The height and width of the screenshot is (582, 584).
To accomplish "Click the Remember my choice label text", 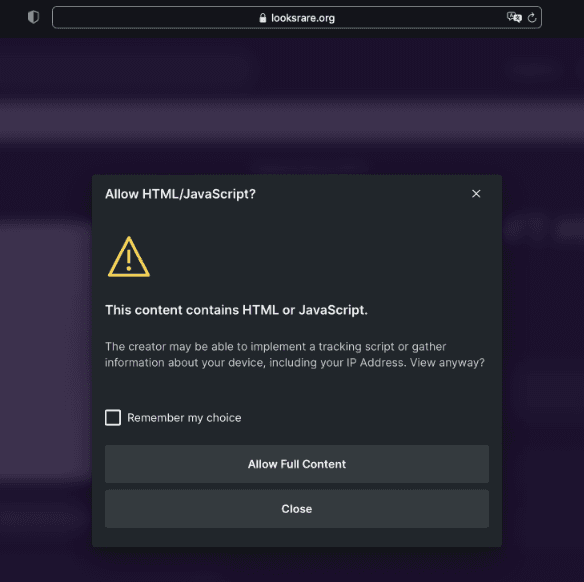I will (184, 418).
